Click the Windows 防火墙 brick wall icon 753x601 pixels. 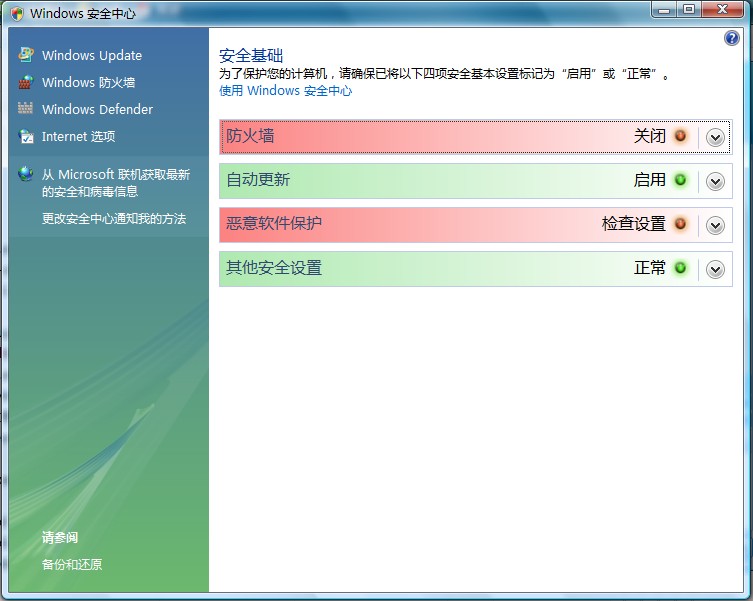pos(26,82)
